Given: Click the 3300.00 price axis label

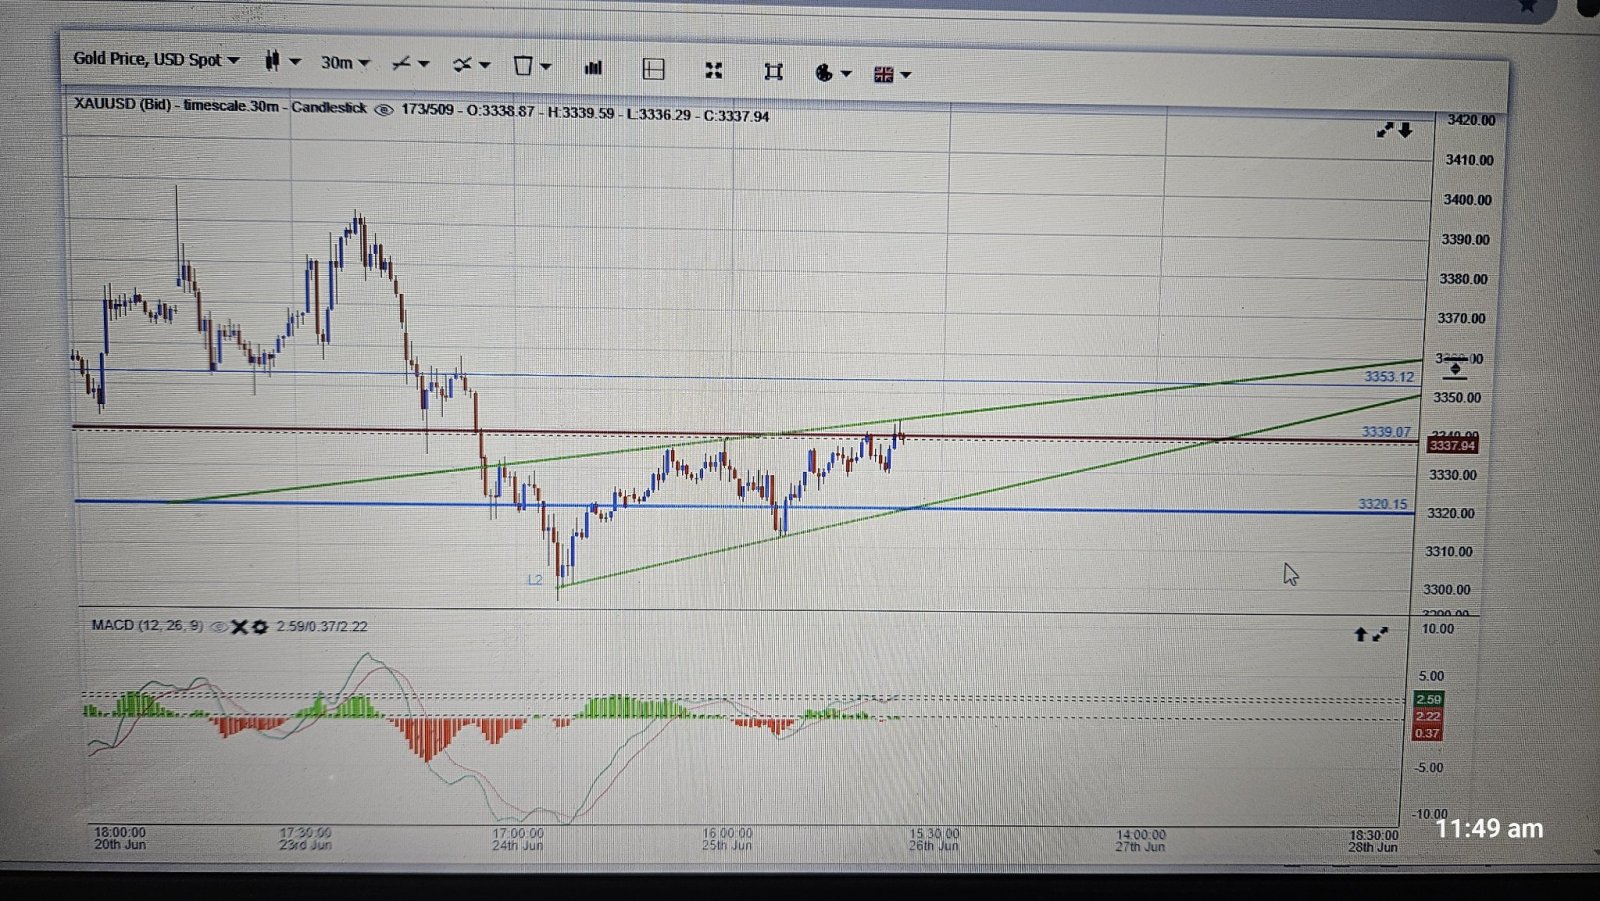Looking at the screenshot, I should coord(1447,590).
